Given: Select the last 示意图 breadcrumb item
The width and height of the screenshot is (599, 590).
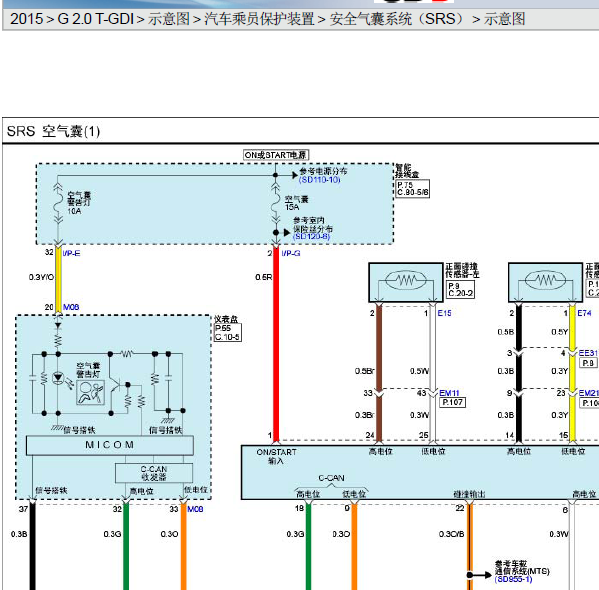Looking at the screenshot, I should pos(504,19).
